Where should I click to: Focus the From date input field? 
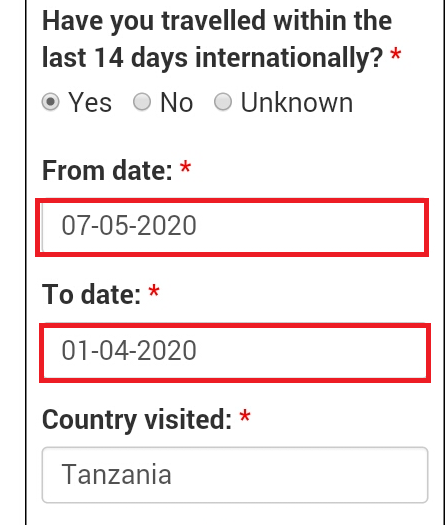232,228
